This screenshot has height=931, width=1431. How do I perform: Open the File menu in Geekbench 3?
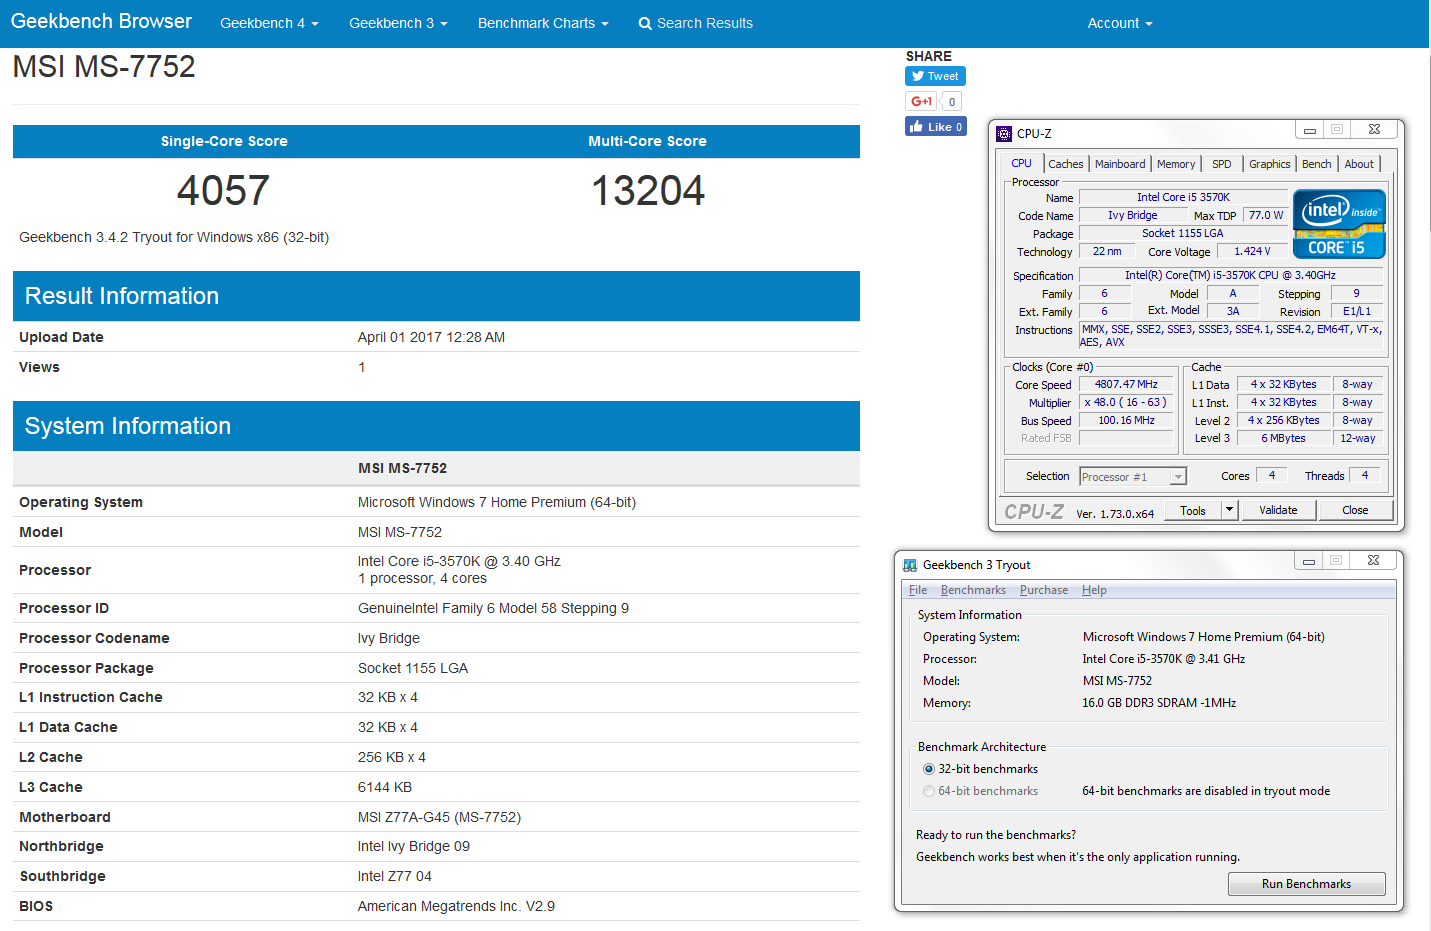point(918,590)
